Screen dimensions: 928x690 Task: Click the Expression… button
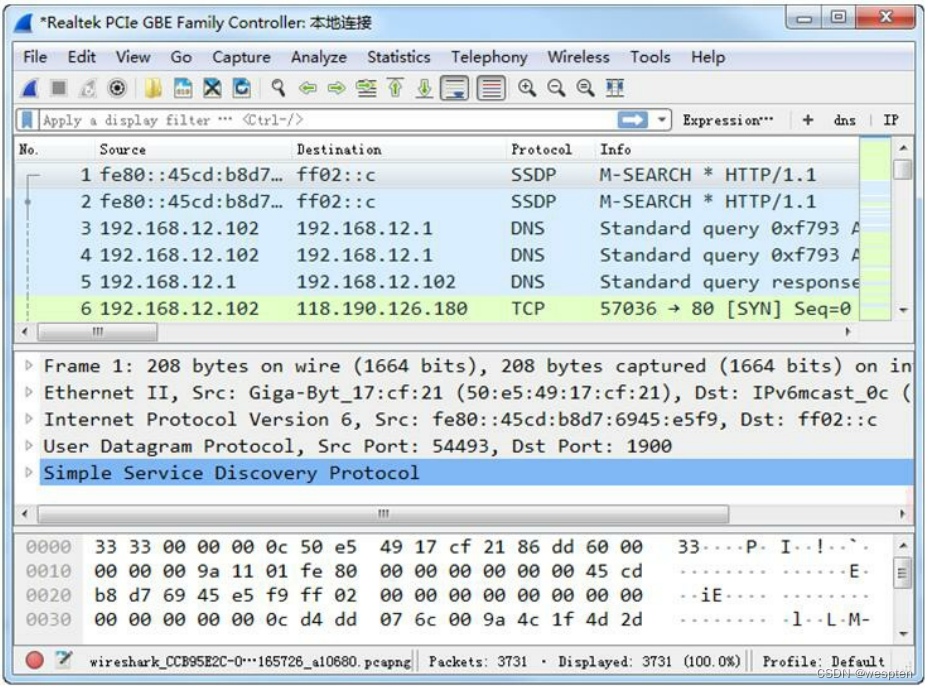pyautogui.click(x=728, y=120)
